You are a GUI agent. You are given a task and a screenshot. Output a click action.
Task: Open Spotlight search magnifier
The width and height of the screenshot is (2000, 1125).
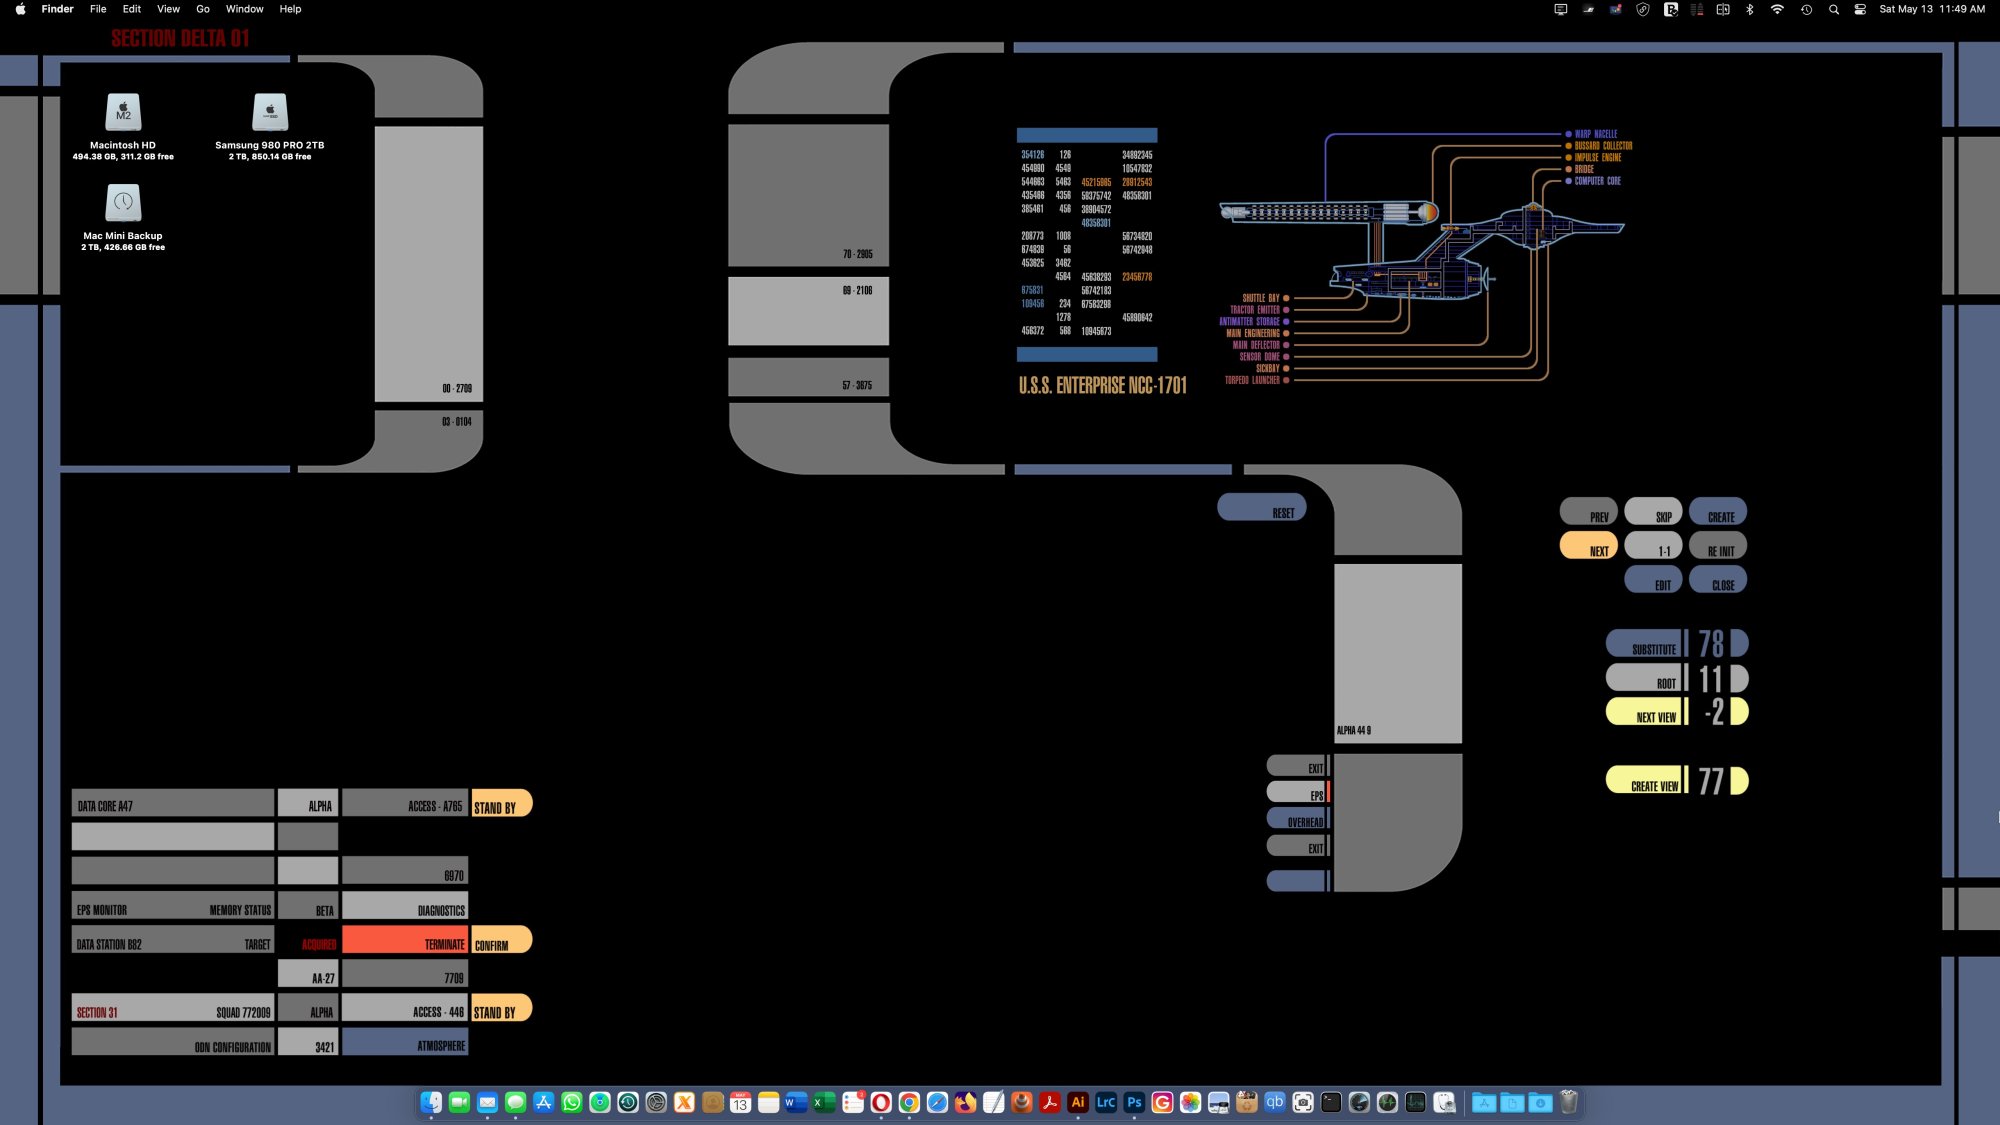[1833, 9]
